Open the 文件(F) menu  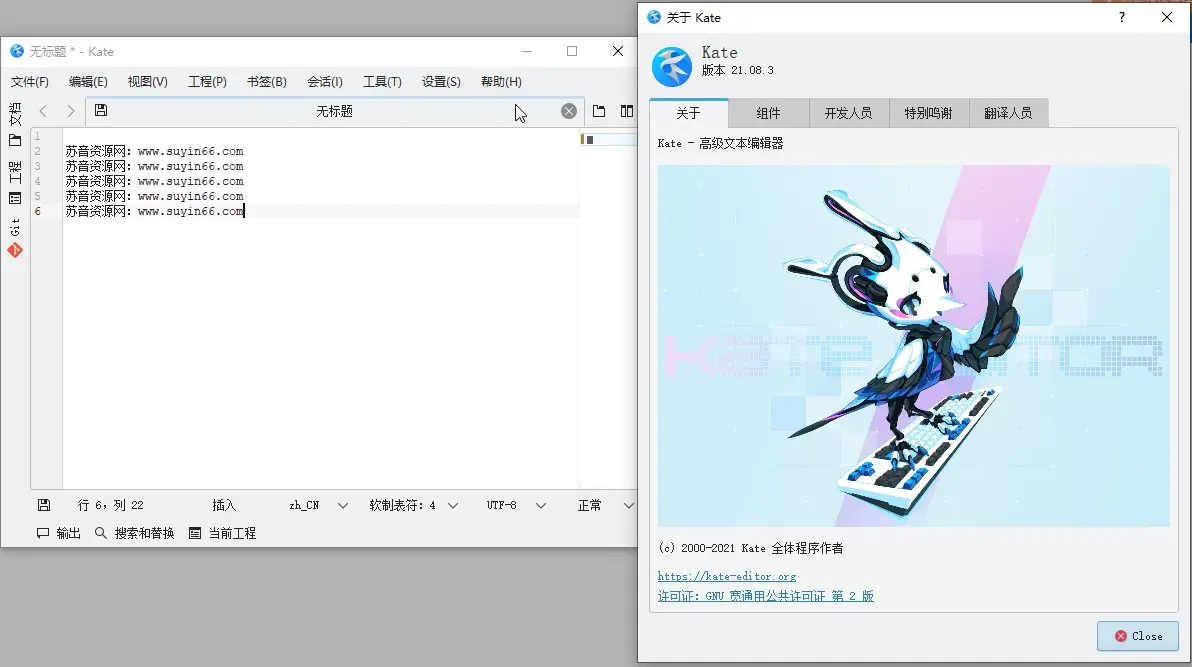[30, 81]
